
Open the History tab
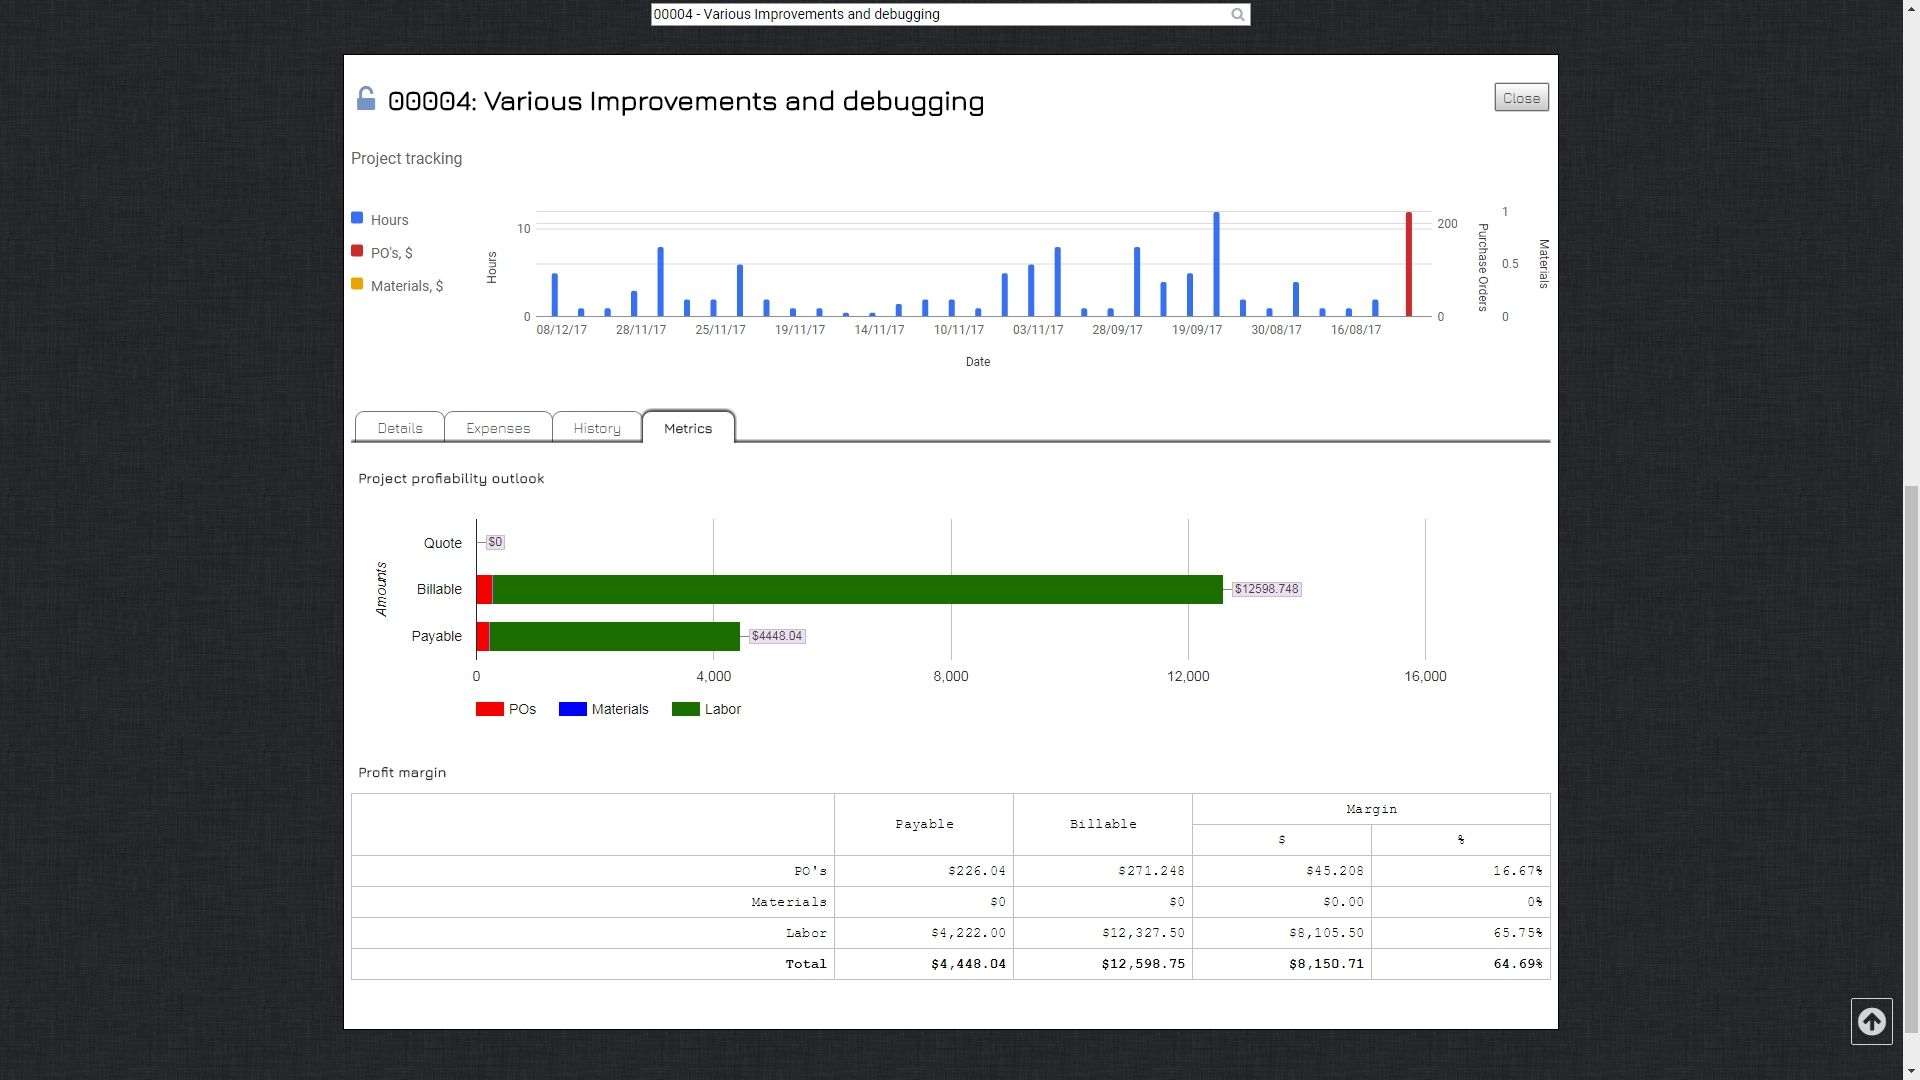(x=597, y=428)
